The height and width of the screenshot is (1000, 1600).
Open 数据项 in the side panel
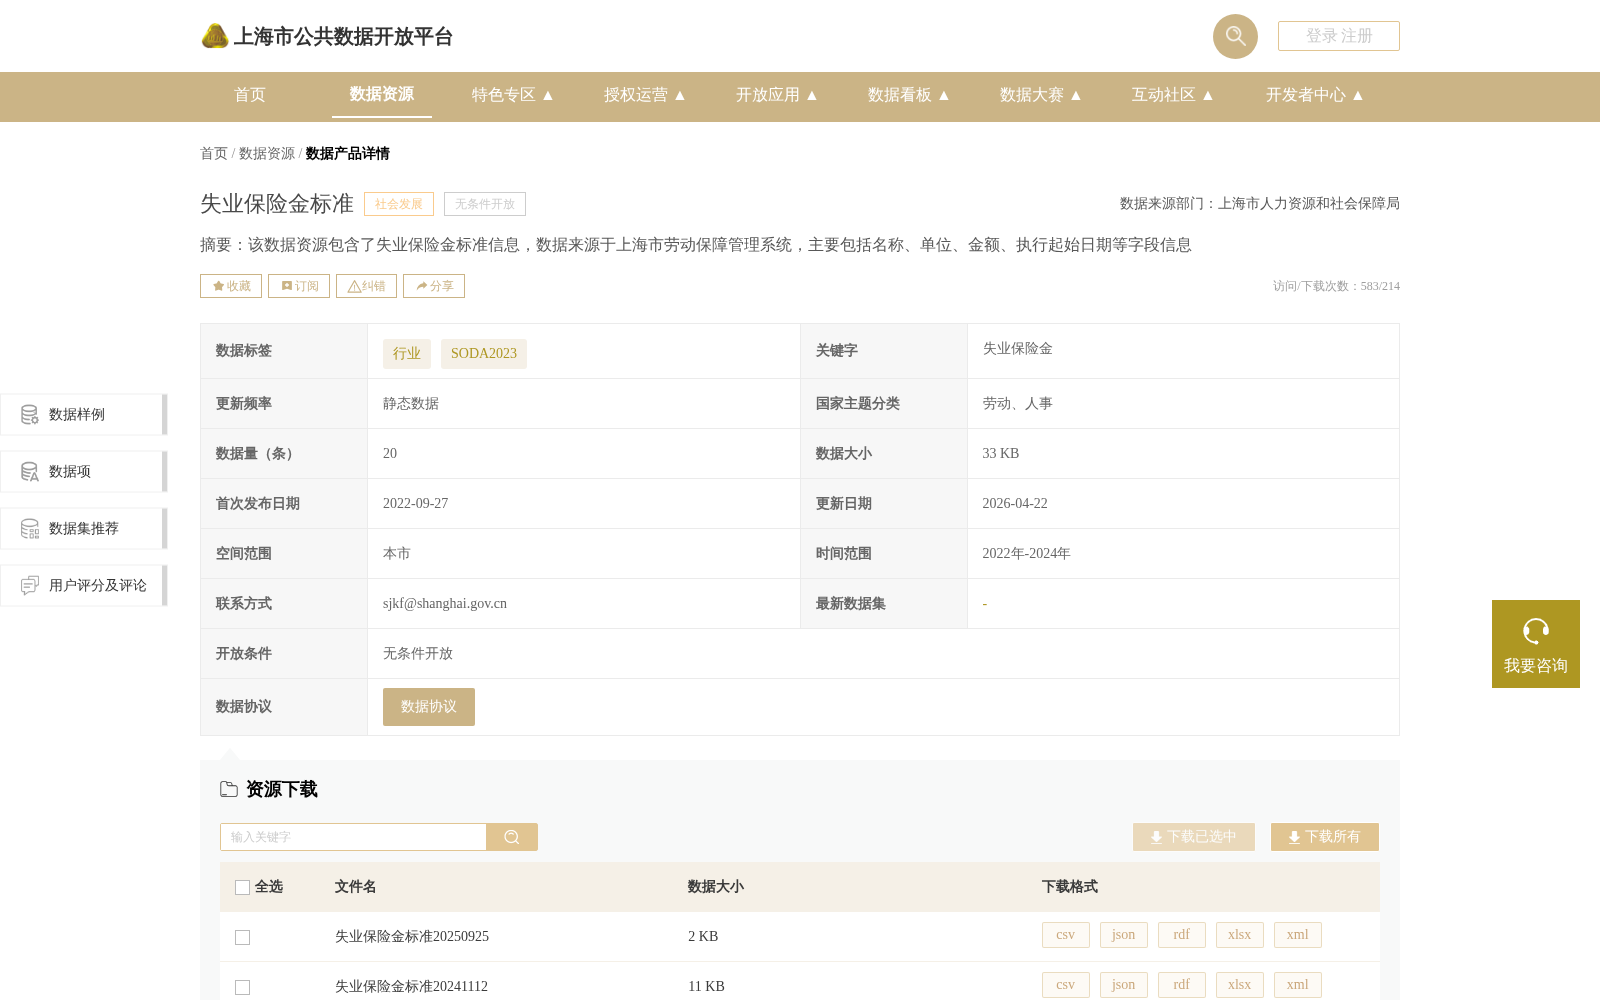[x=83, y=471]
